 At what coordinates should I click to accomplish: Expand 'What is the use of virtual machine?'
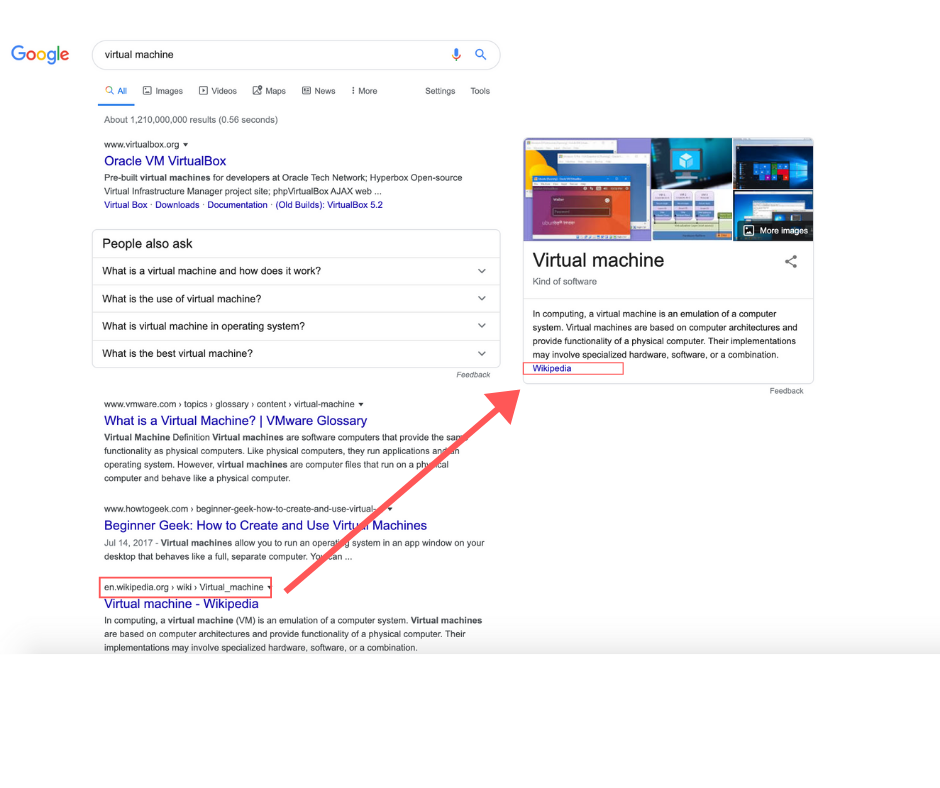coord(296,299)
